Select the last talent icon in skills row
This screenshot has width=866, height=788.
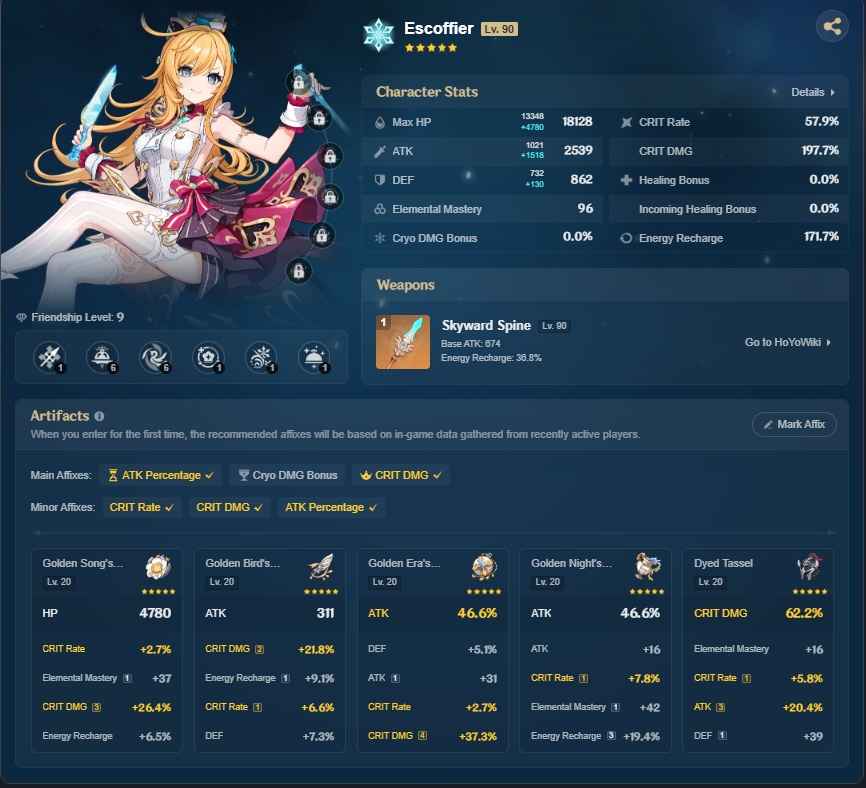[x=314, y=356]
